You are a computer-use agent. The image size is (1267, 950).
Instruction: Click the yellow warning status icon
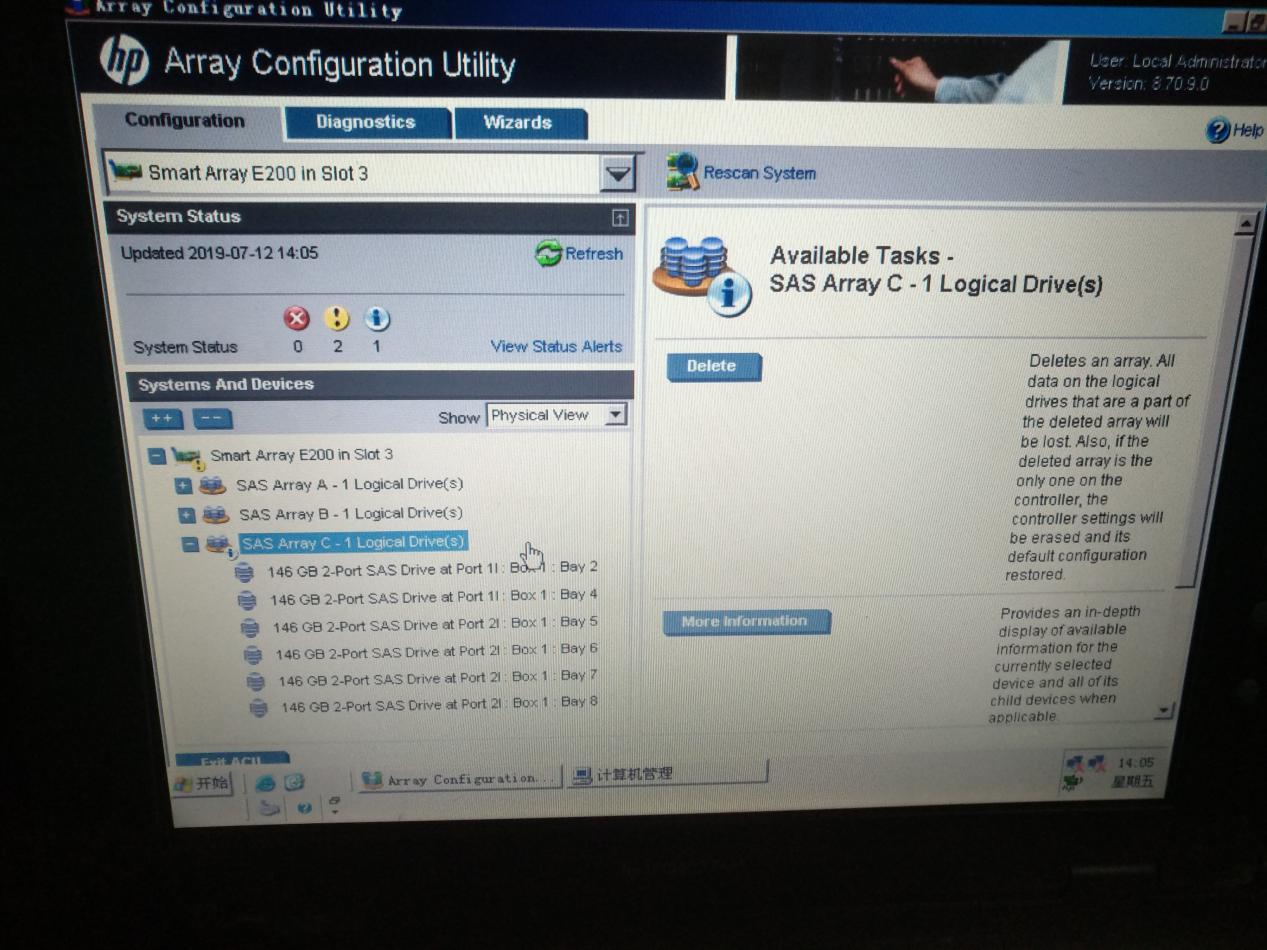[337, 319]
